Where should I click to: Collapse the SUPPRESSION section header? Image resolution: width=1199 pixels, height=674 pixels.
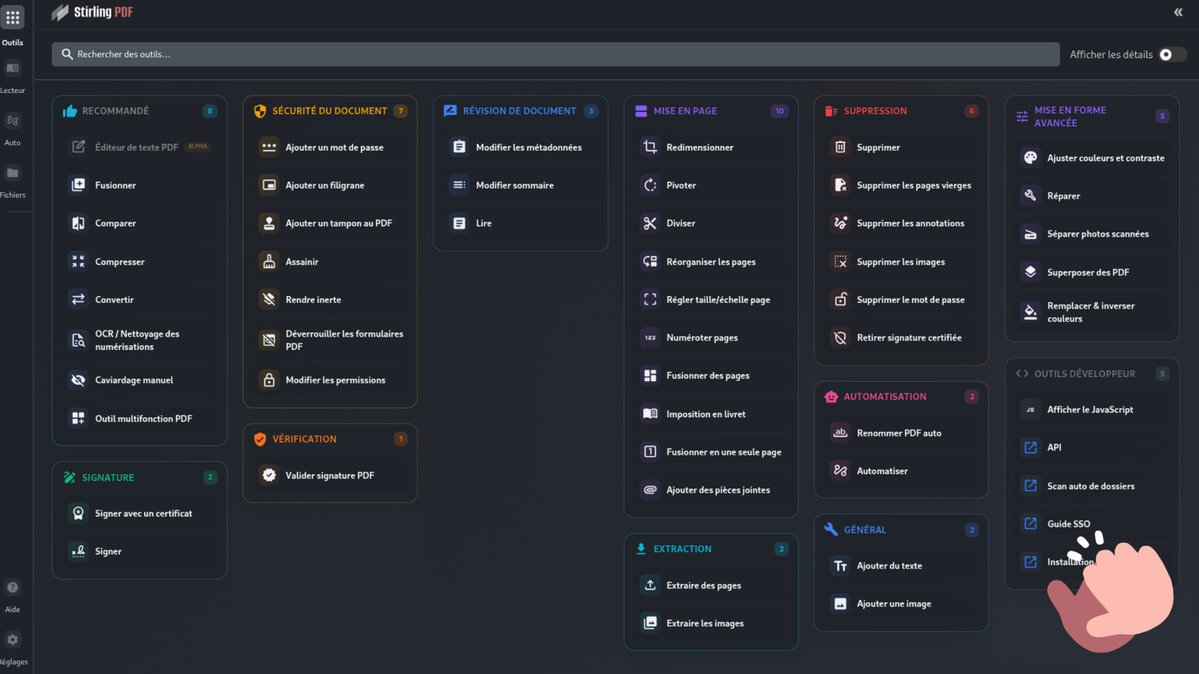click(878, 110)
